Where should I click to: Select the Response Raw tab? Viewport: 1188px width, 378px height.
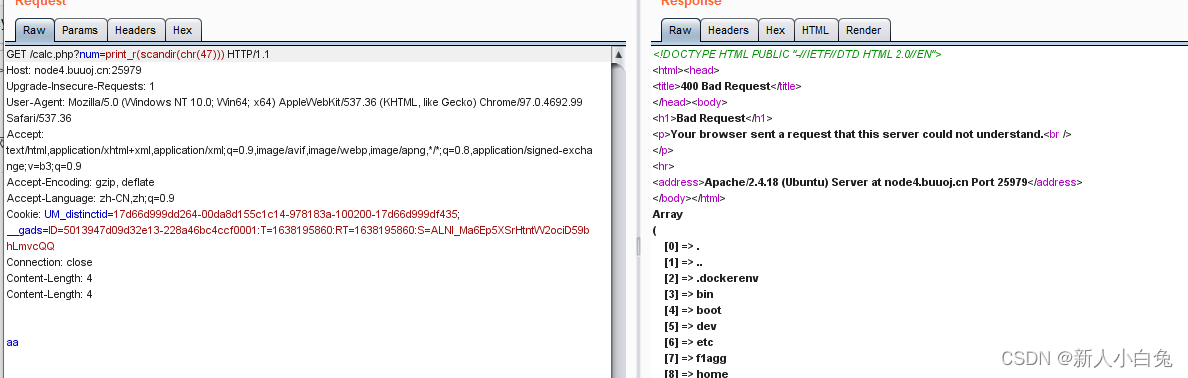click(x=680, y=30)
